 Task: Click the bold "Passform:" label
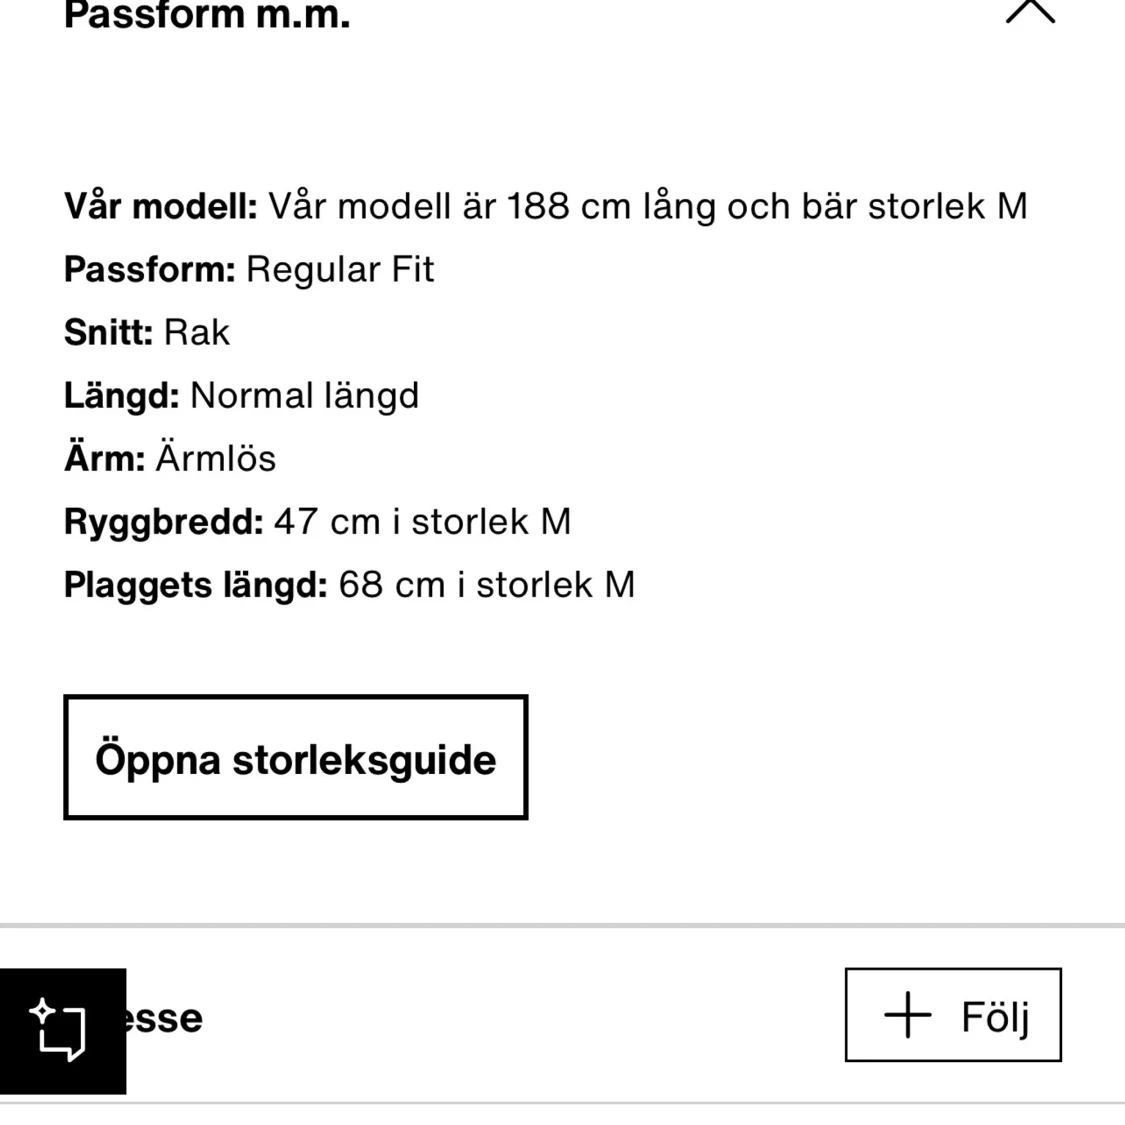(149, 269)
